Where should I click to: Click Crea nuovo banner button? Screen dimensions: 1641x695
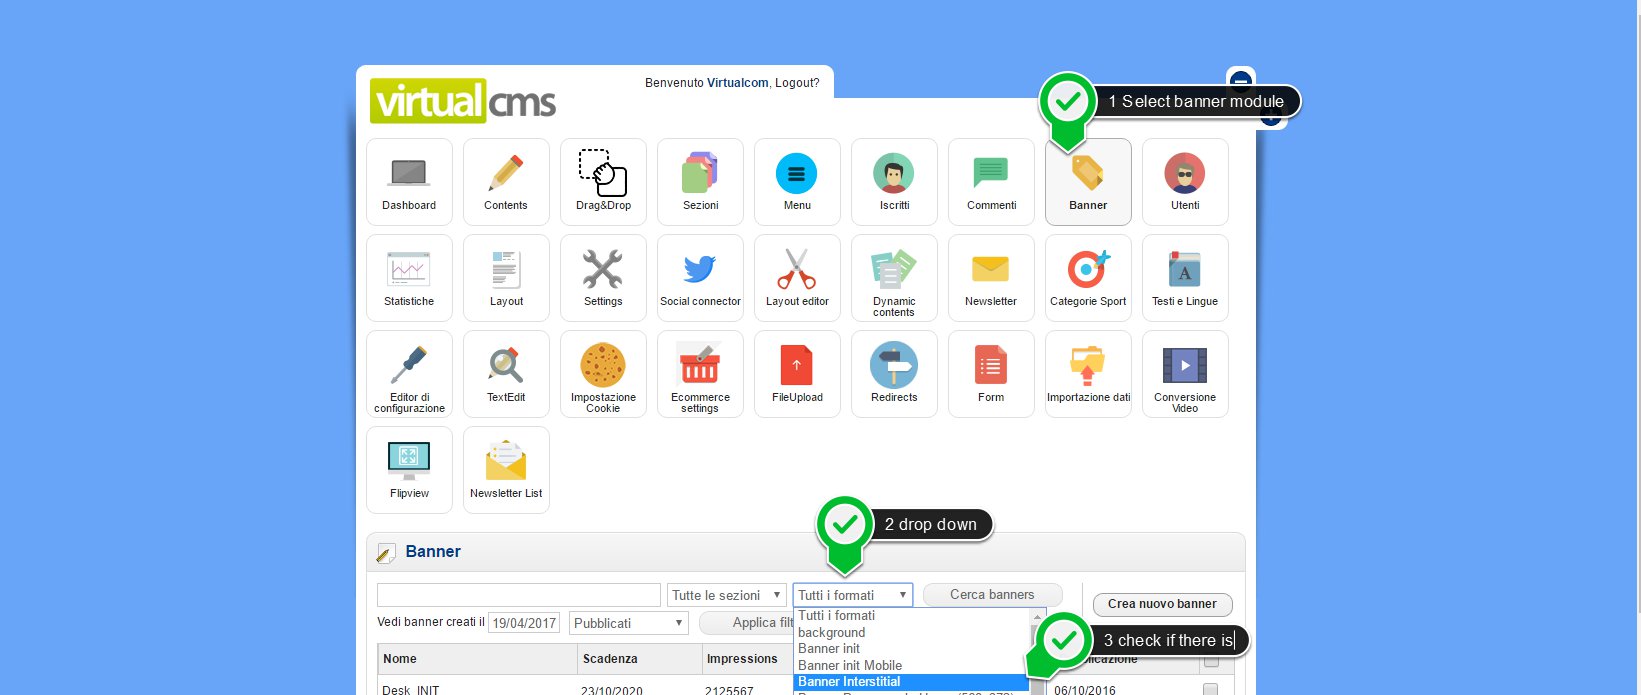(x=1162, y=604)
